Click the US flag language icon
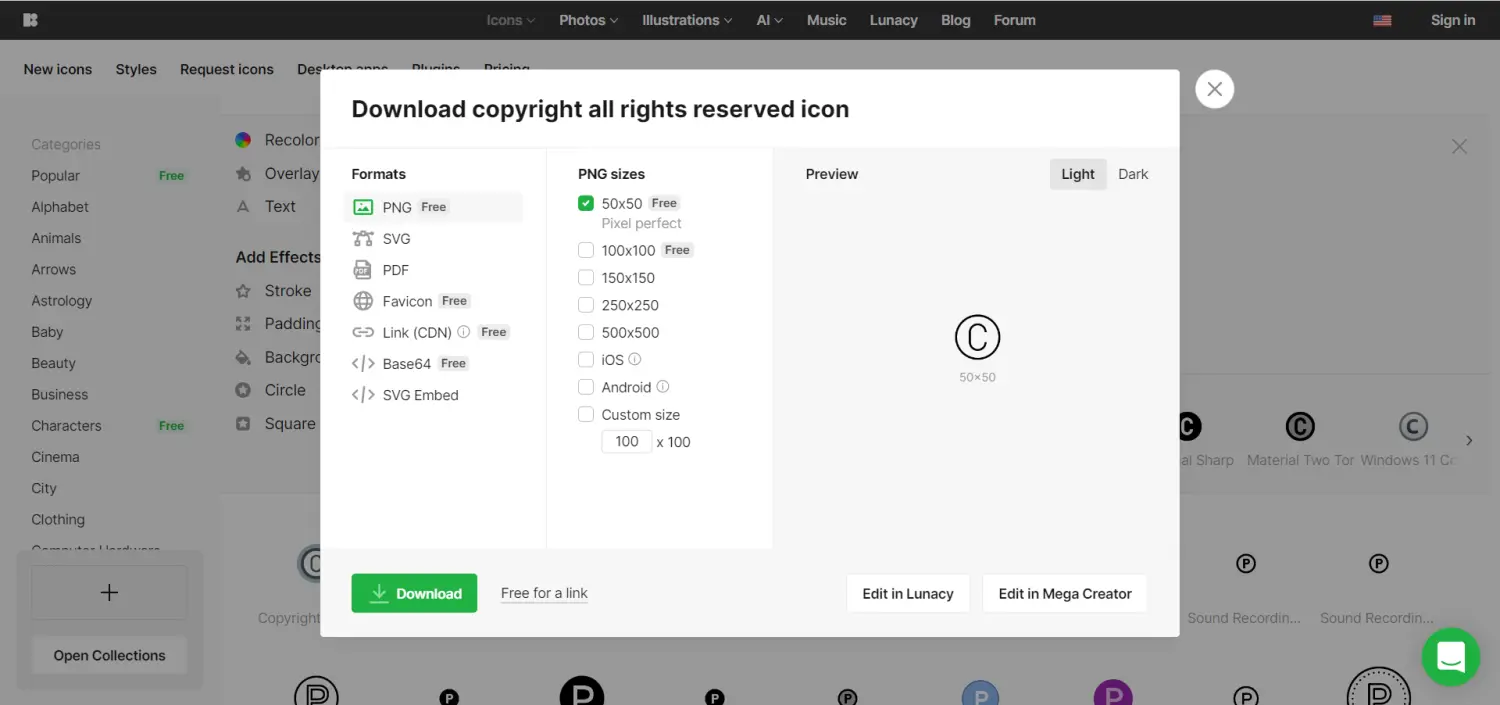The height and width of the screenshot is (705, 1500). 1382,20
